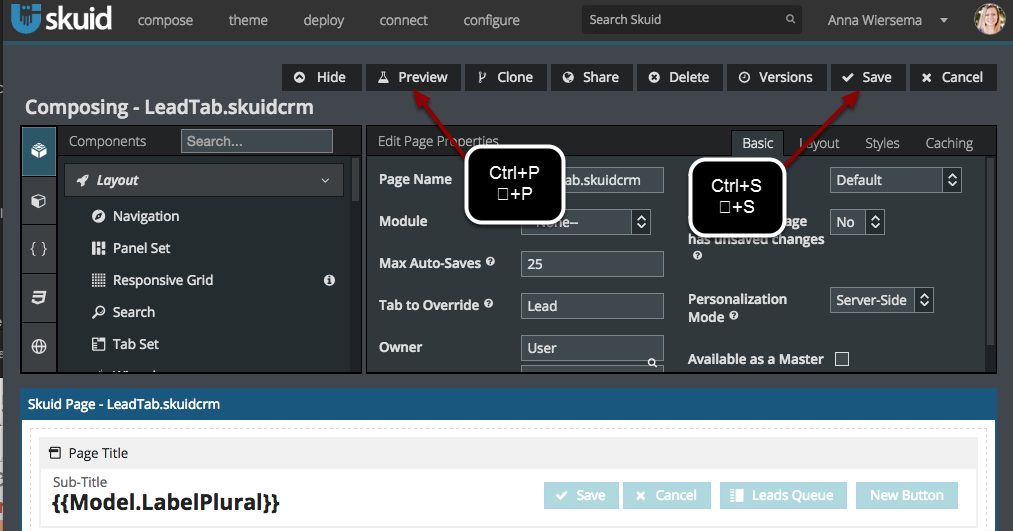Click the Page Title component header
Viewport: 1013px width, 531px height.
pyautogui.click(x=508, y=453)
